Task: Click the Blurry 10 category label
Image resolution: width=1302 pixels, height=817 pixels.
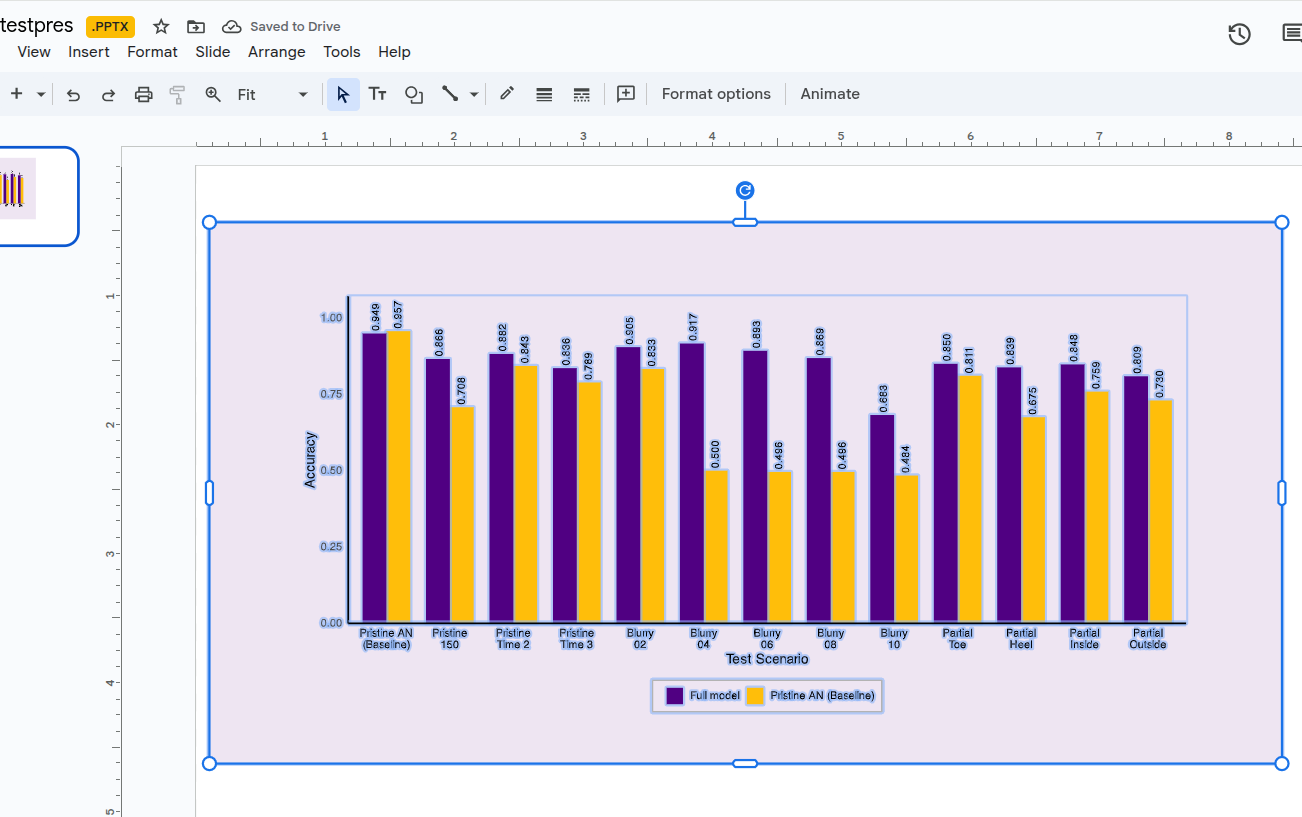Action: [x=894, y=639]
